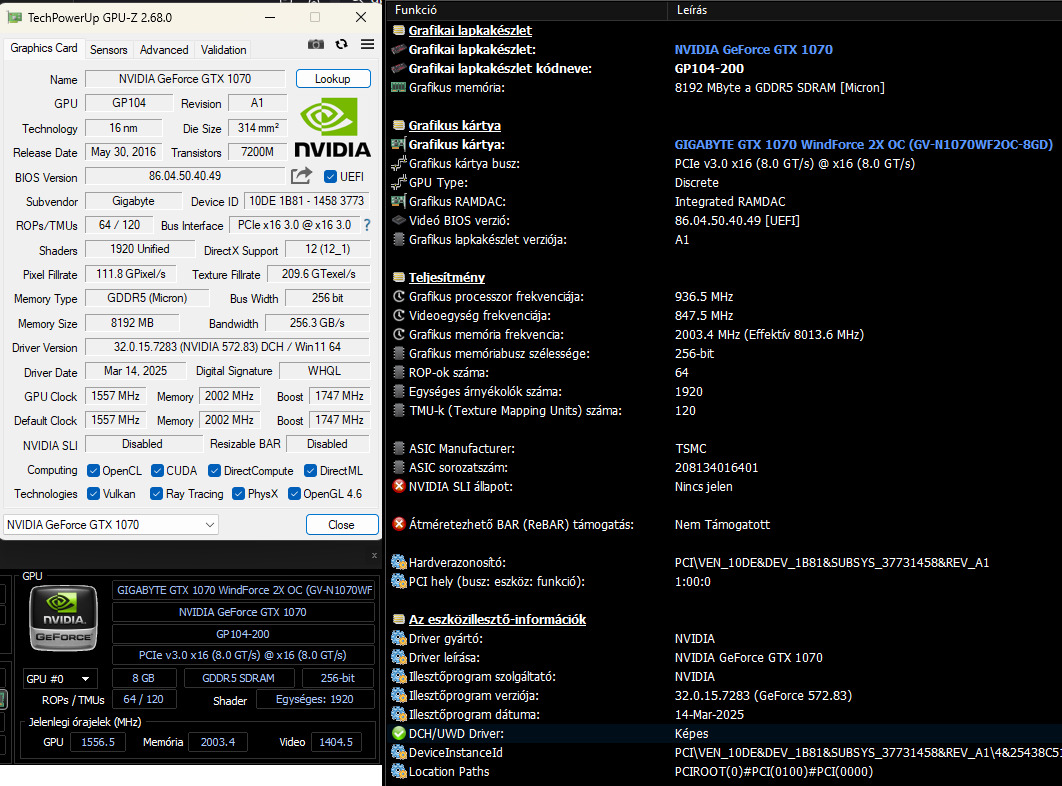Click the icon beside Driver gyártó

pos(399,638)
